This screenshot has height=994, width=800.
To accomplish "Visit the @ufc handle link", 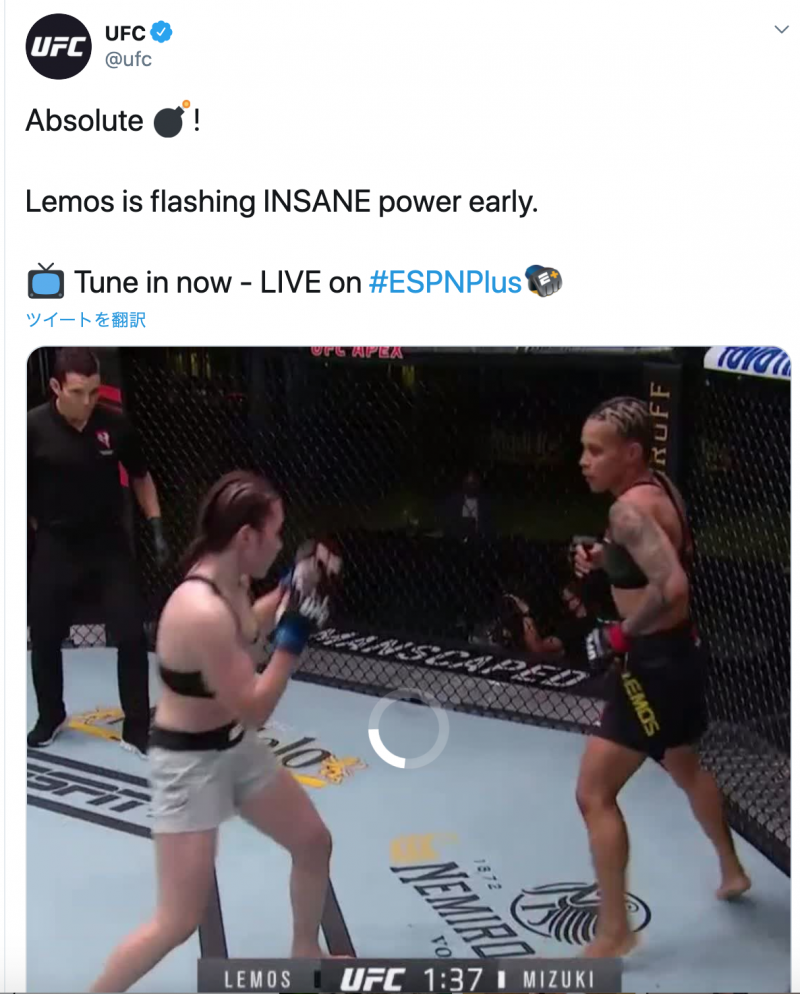I will [x=128, y=59].
